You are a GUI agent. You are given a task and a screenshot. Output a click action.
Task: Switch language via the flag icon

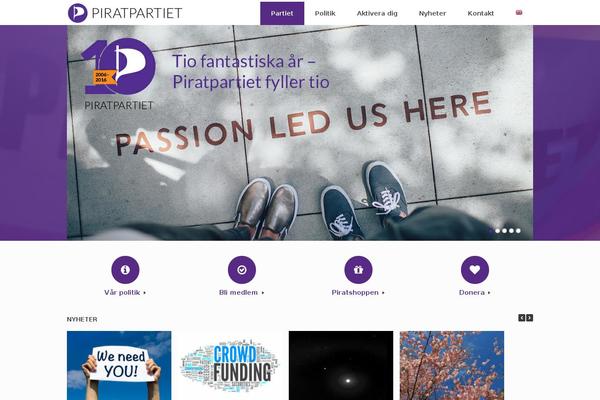point(519,13)
